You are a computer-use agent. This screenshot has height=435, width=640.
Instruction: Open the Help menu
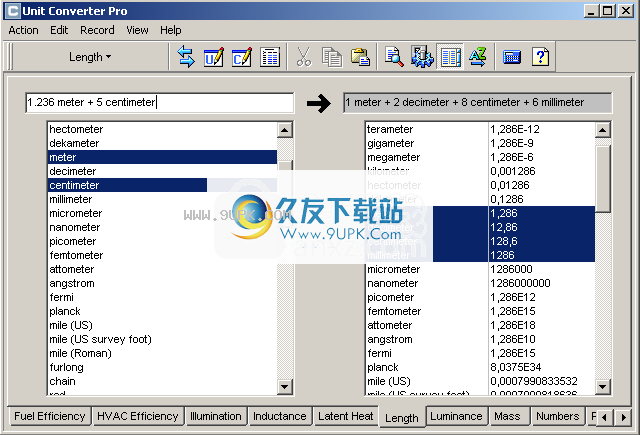171,30
